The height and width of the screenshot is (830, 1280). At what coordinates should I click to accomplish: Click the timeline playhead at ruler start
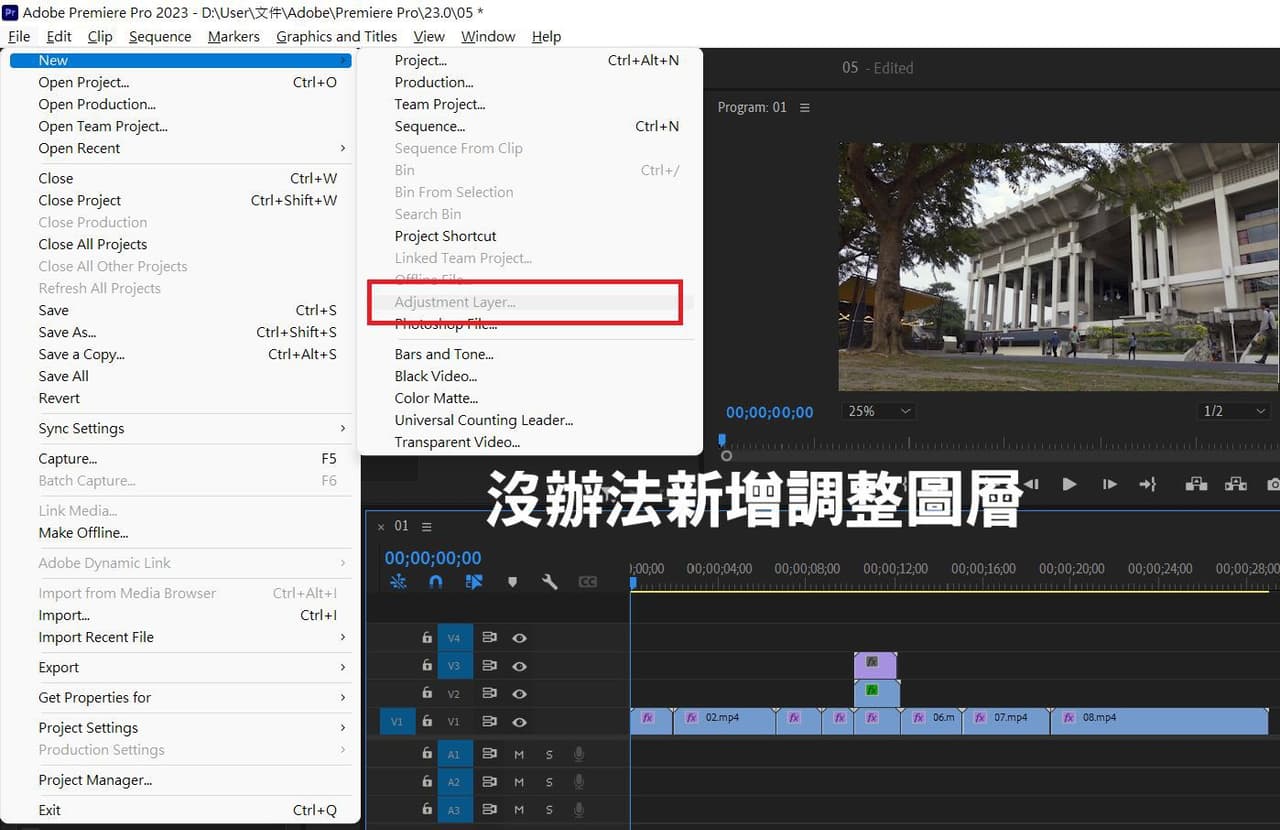[633, 582]
